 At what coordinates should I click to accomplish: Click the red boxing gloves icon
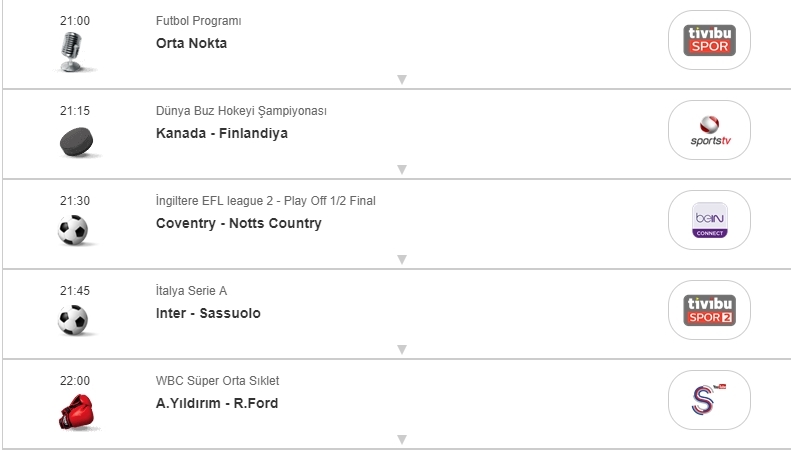74,411
